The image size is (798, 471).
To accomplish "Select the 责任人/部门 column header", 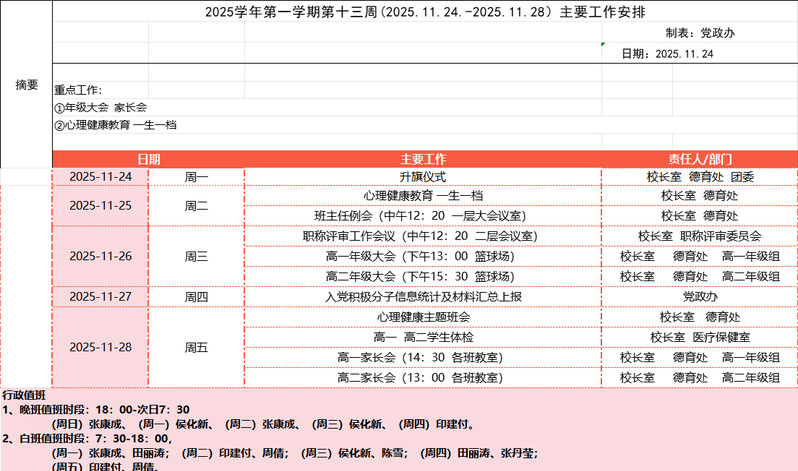I will pos(699,159).
